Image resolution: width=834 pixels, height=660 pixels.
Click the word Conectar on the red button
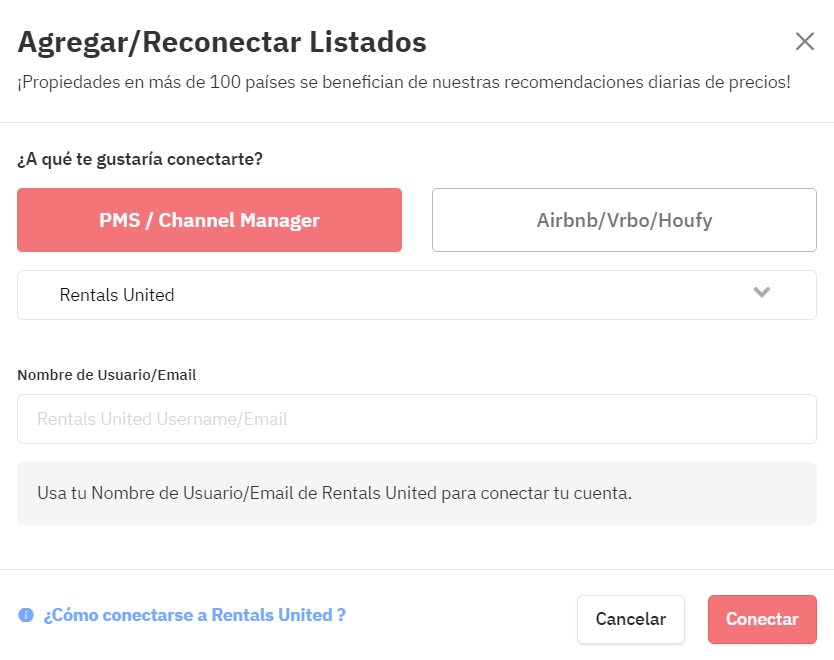tap(762, 619)
